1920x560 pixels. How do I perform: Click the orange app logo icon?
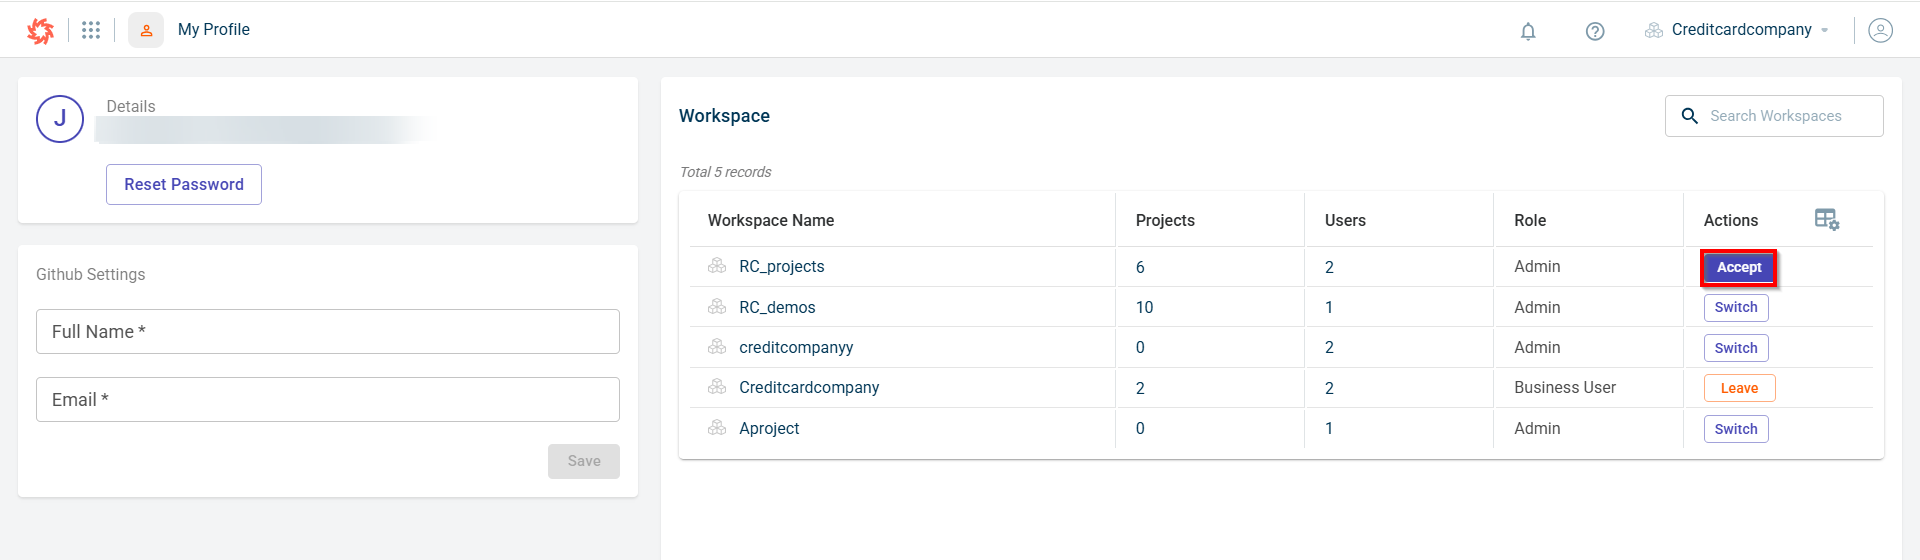pos(40,31)
